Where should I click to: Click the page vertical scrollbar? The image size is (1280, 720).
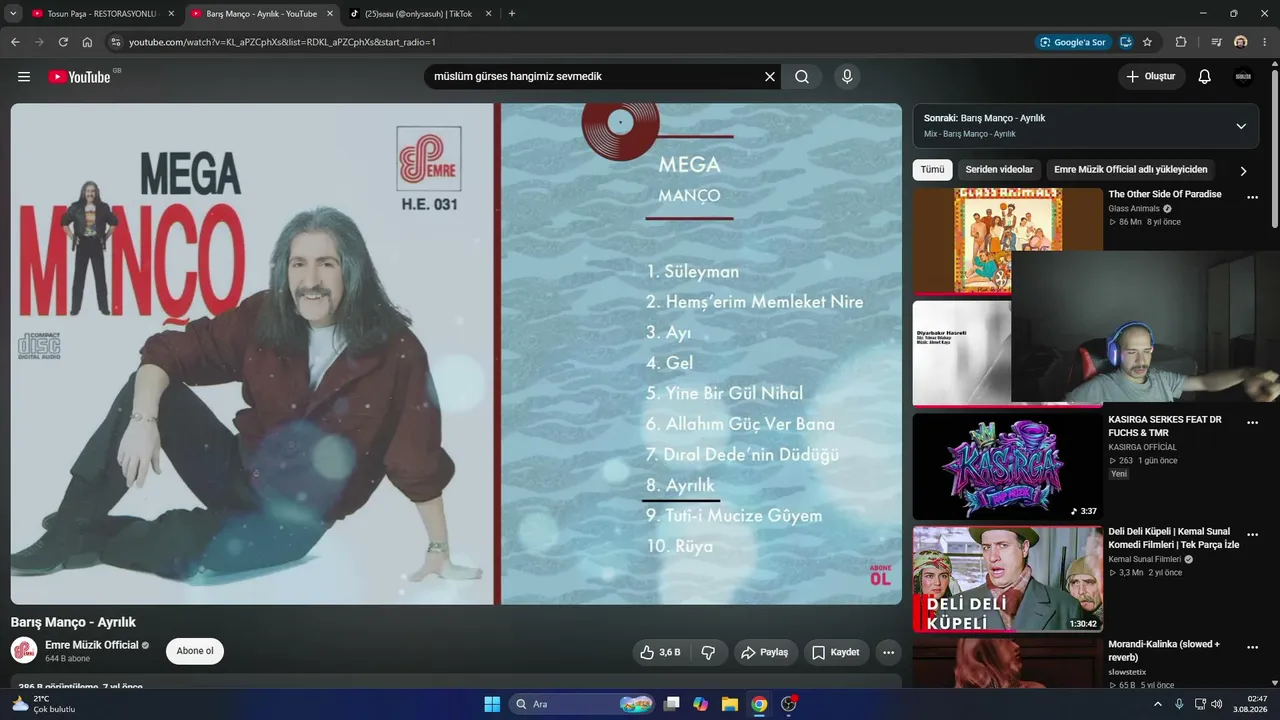pos(1275,148)
